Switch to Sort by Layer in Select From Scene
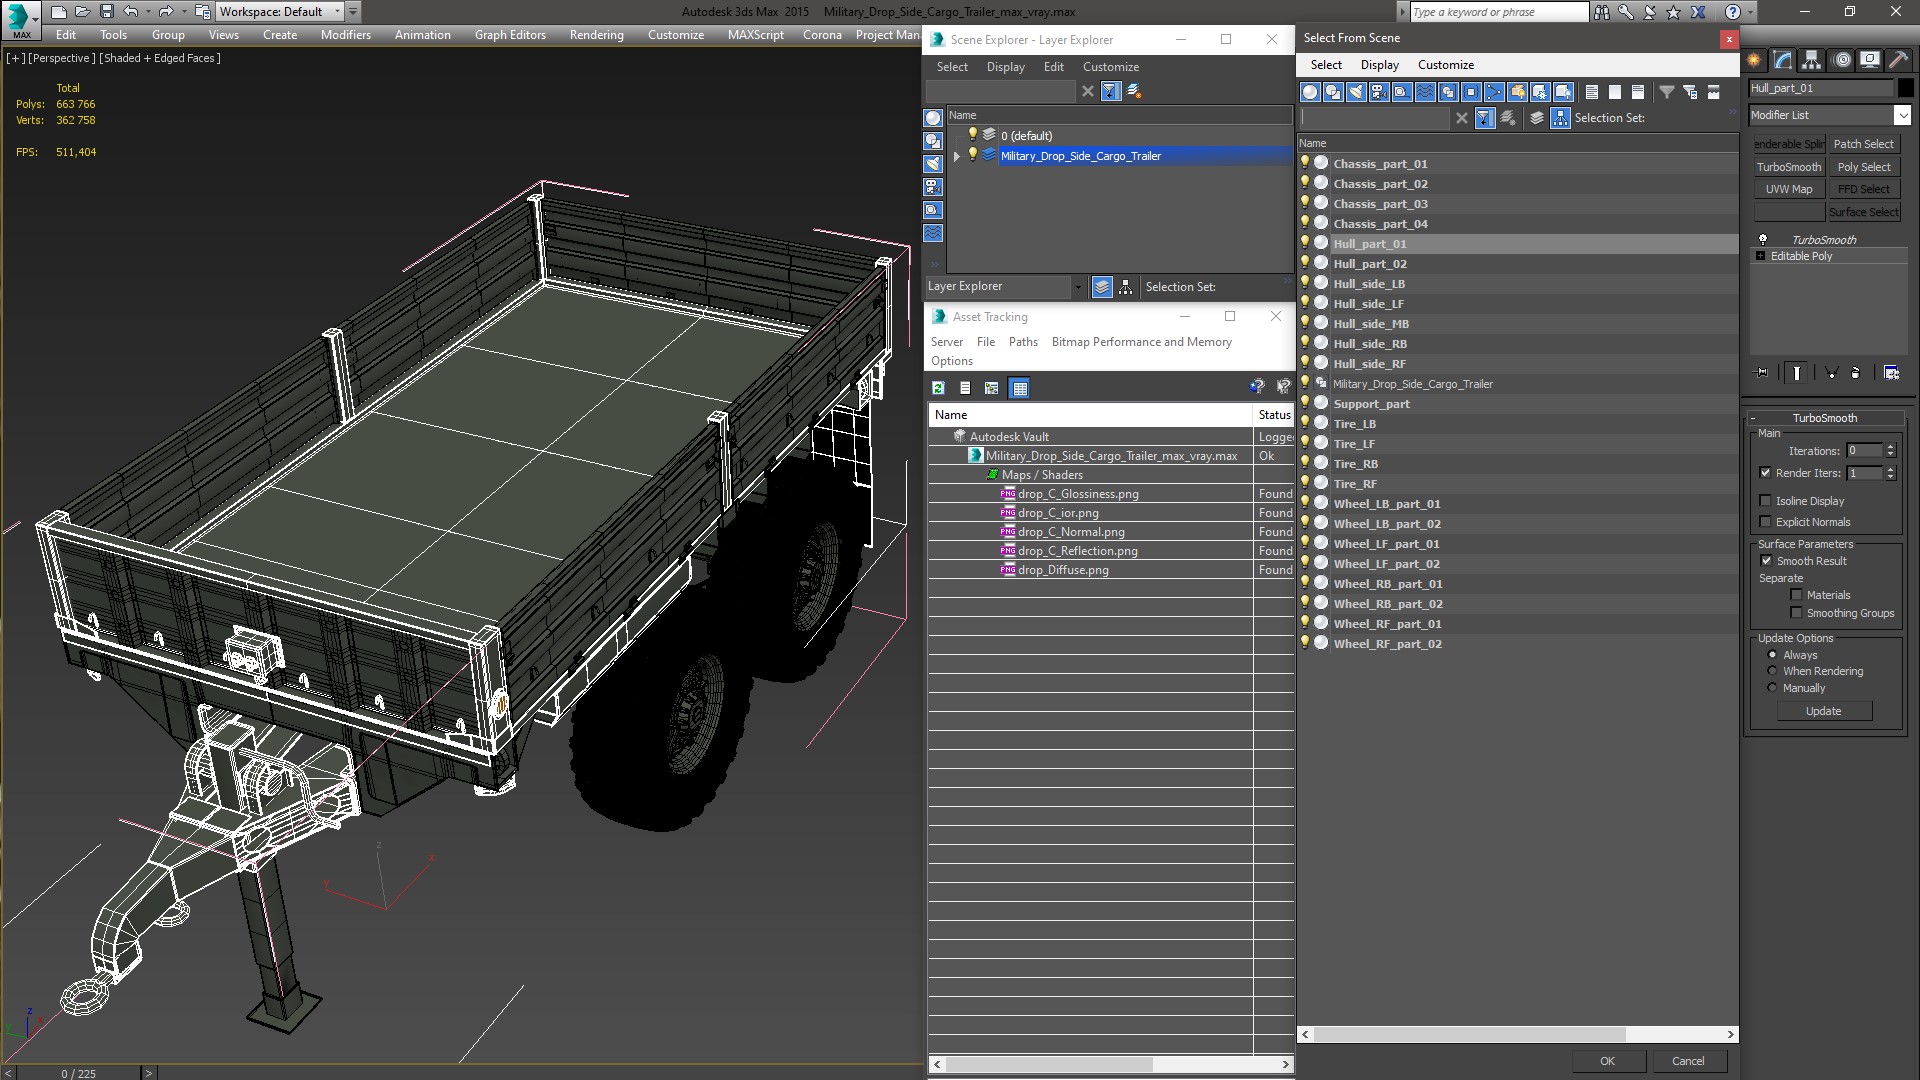The height and width of the screenshot is (1080, 1920). (1537, 118)
